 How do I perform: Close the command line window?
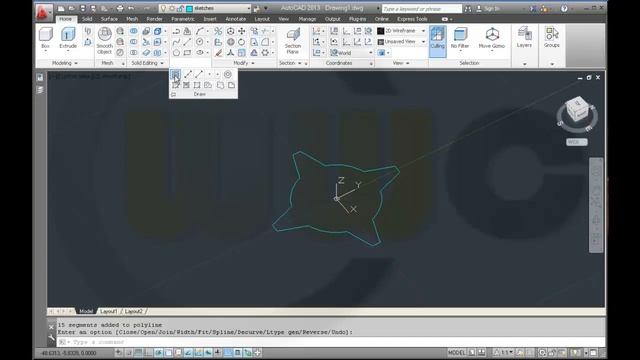click(x=51, y=327)
